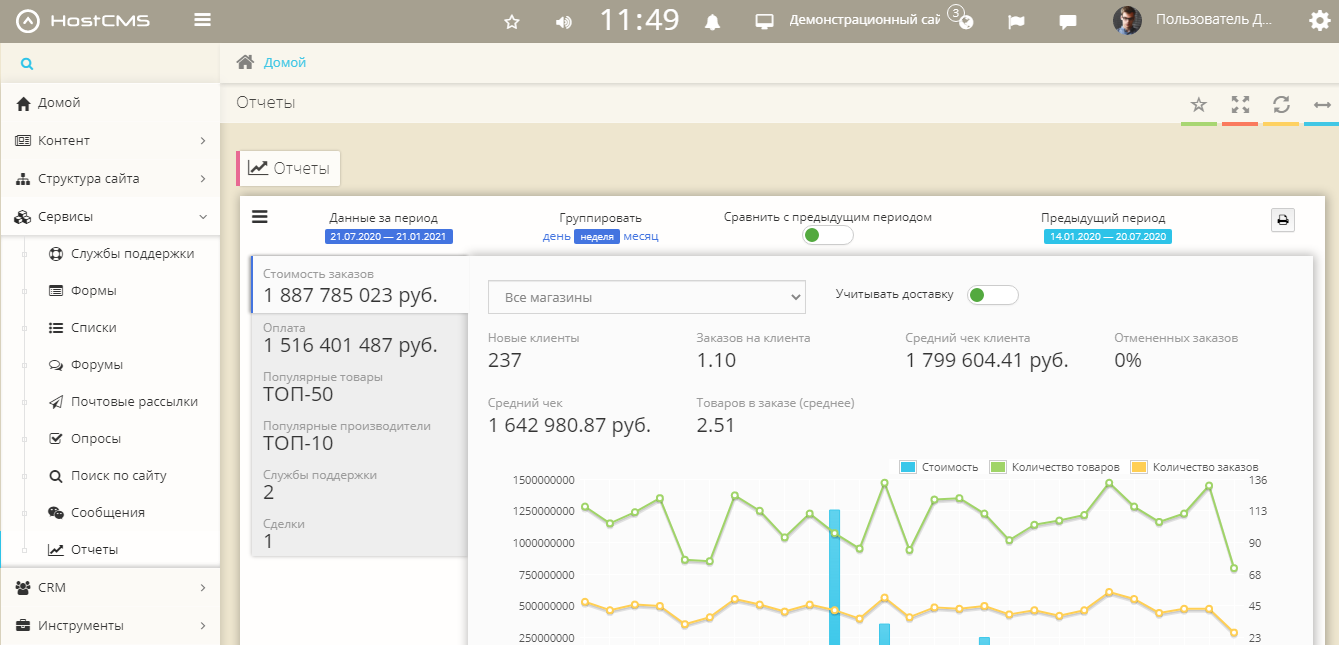The width and height of the screenshot is (1339, 645).
Task: Open the favorites star in top bar
Action: click(x=512, y=21)
